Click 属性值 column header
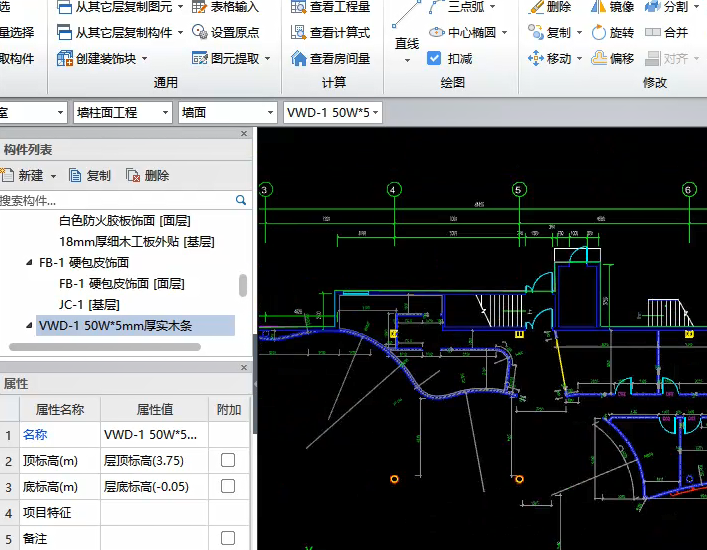The height and width of the screenshot is (550, 707). point(155,409)
